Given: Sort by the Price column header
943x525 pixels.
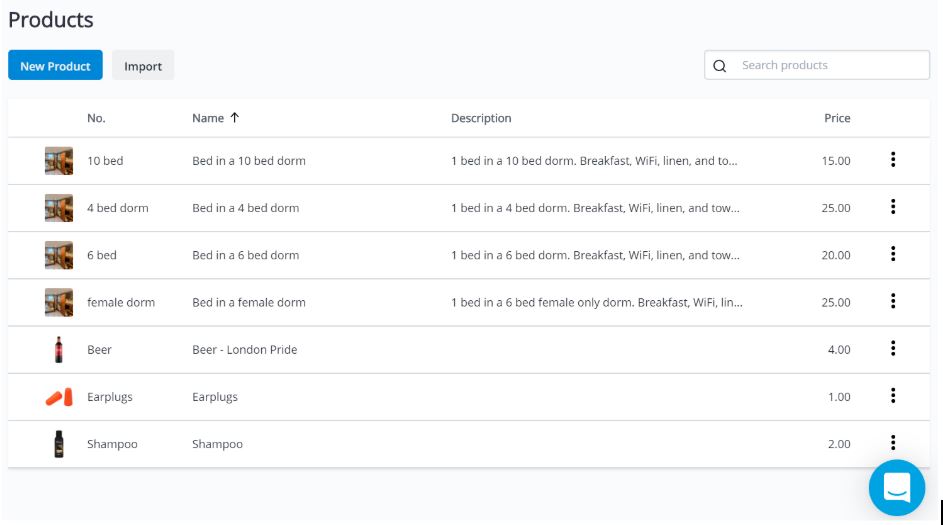Looking at the screenshot, I should 837,118.
